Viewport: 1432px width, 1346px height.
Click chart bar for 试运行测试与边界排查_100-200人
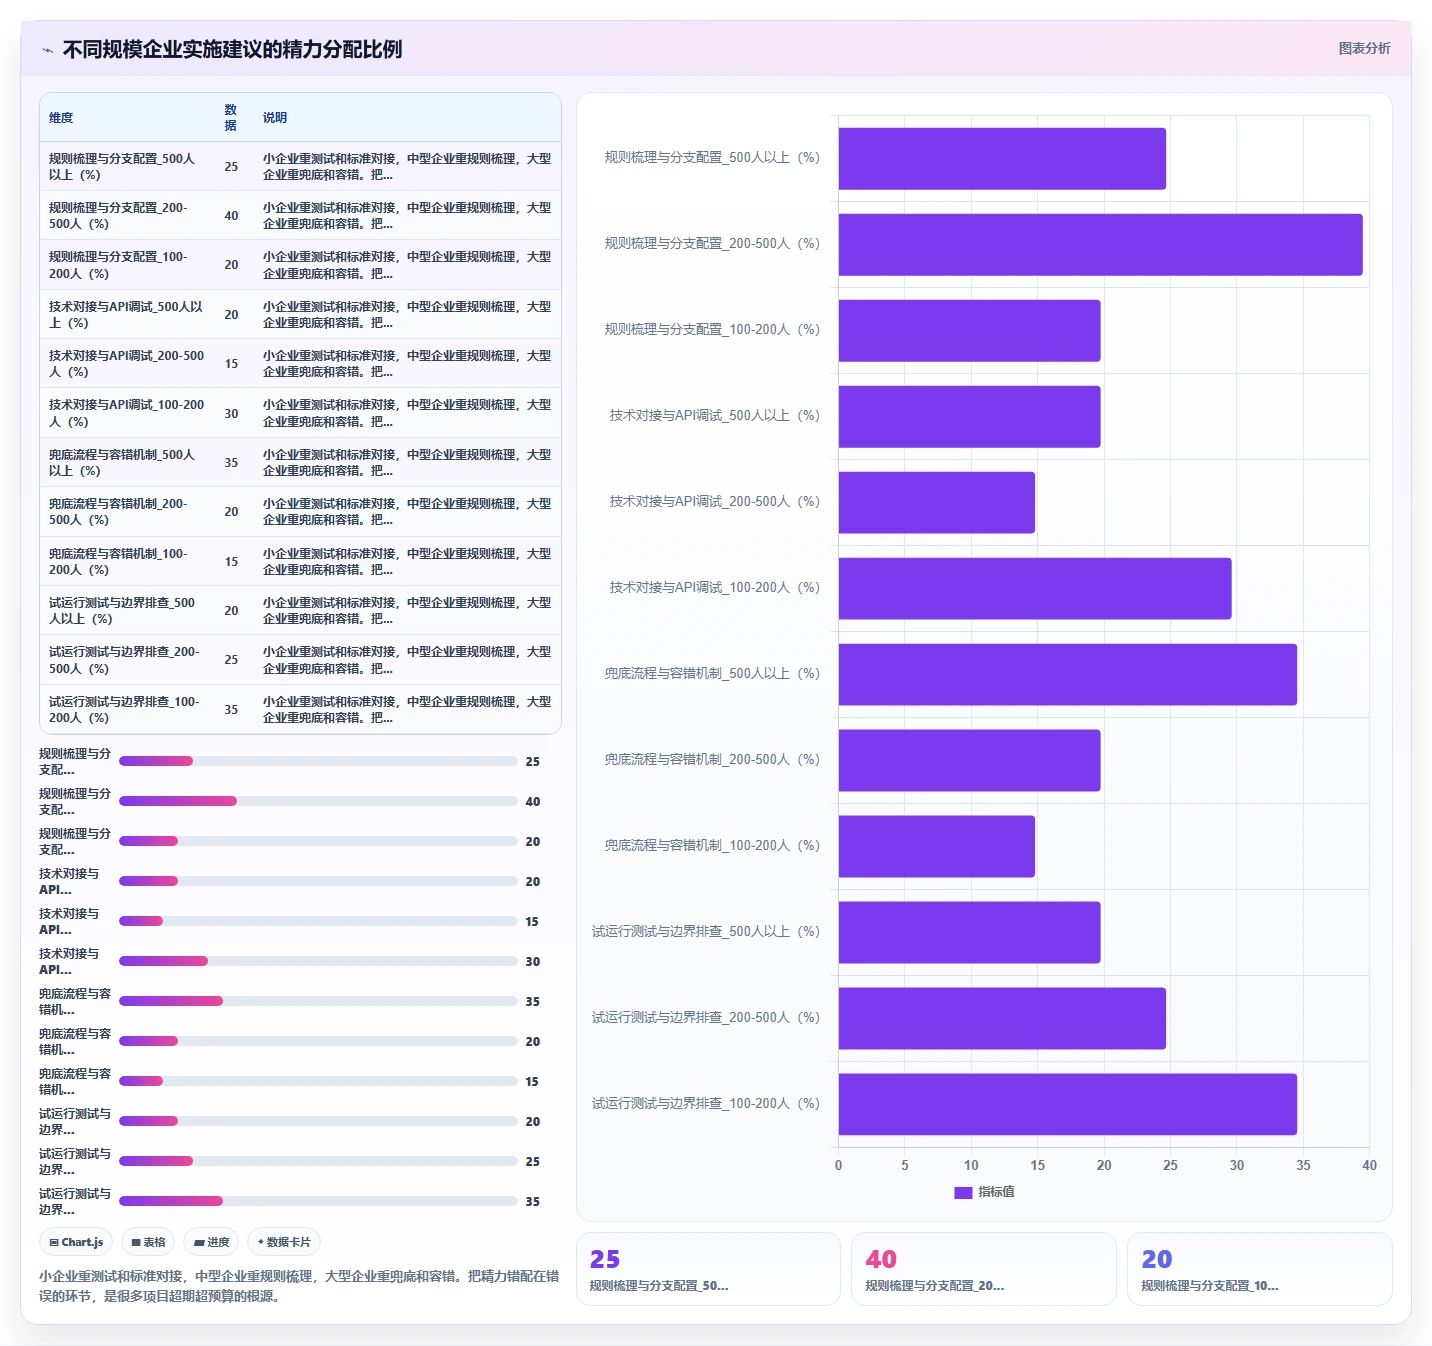[x=1067, y=1104]
